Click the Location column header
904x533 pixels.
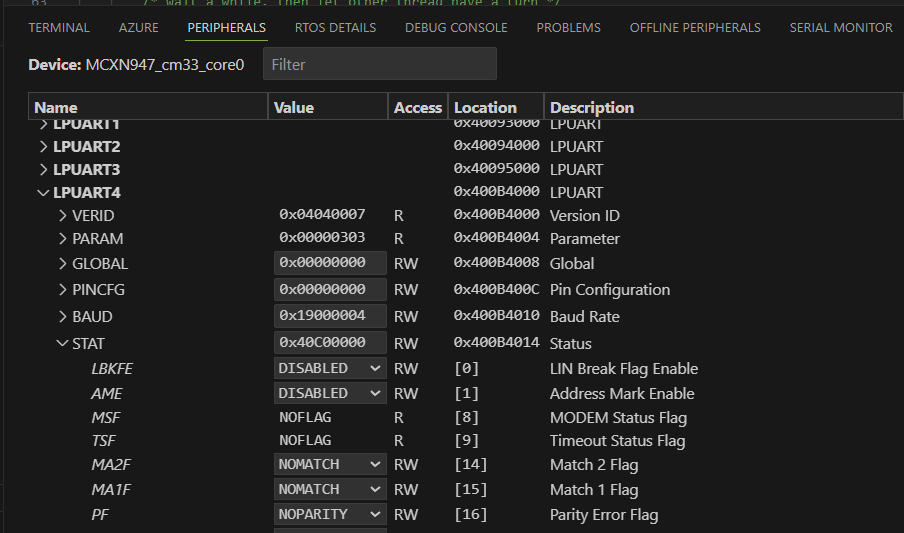pyautogui.click(x=485, y=107)
